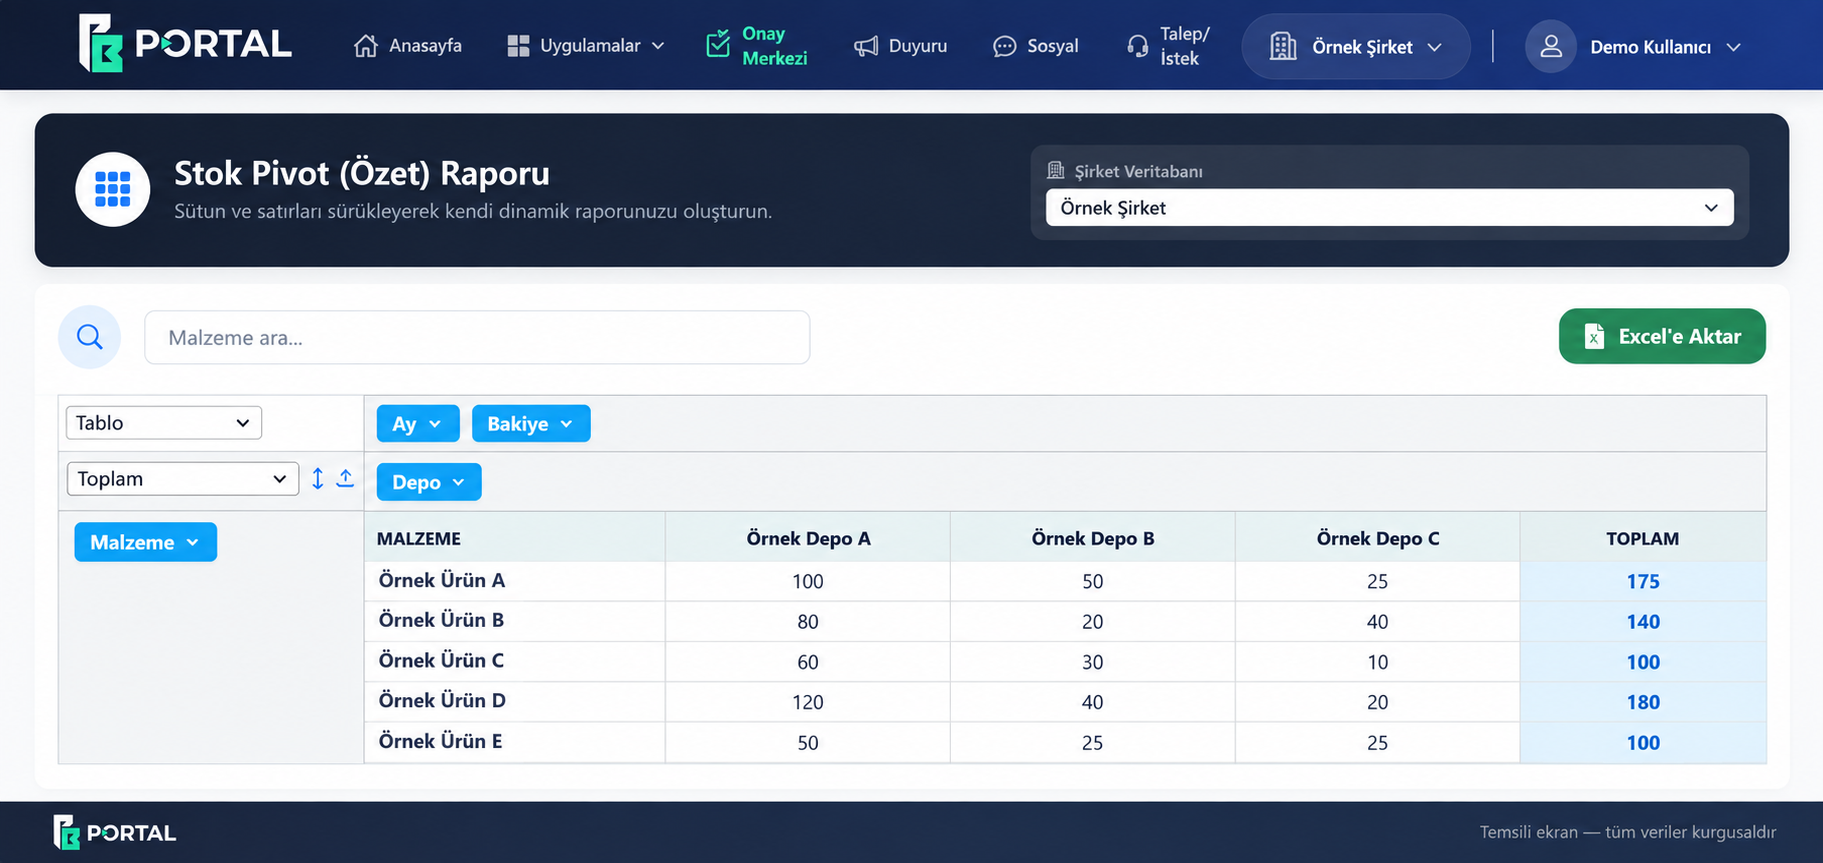Click the PORTAL logo in the footer
This screenshot has width=1823, height=863.
[115, 832]
